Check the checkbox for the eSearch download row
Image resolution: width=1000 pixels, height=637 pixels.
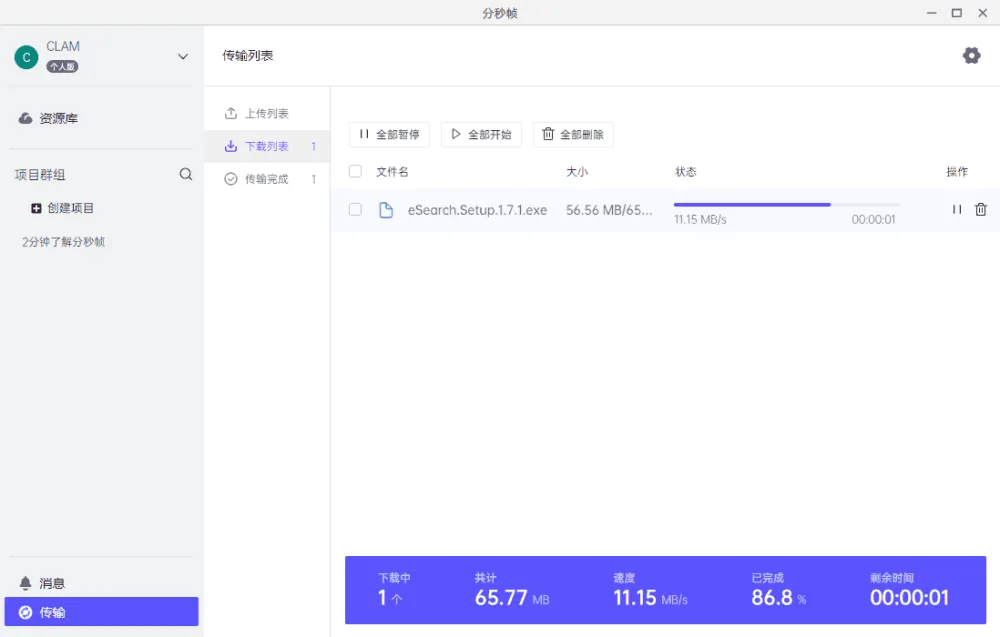click(x=355, y=210)
